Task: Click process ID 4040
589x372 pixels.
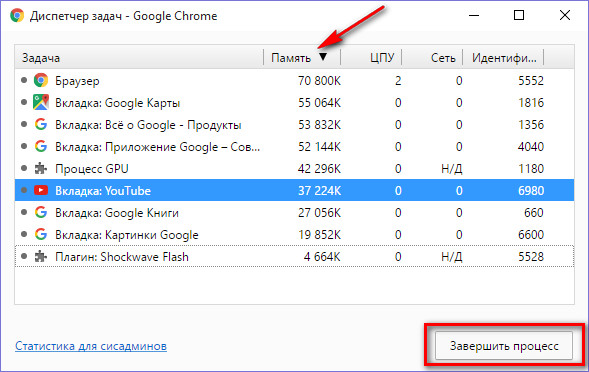Action: point(531,147)
